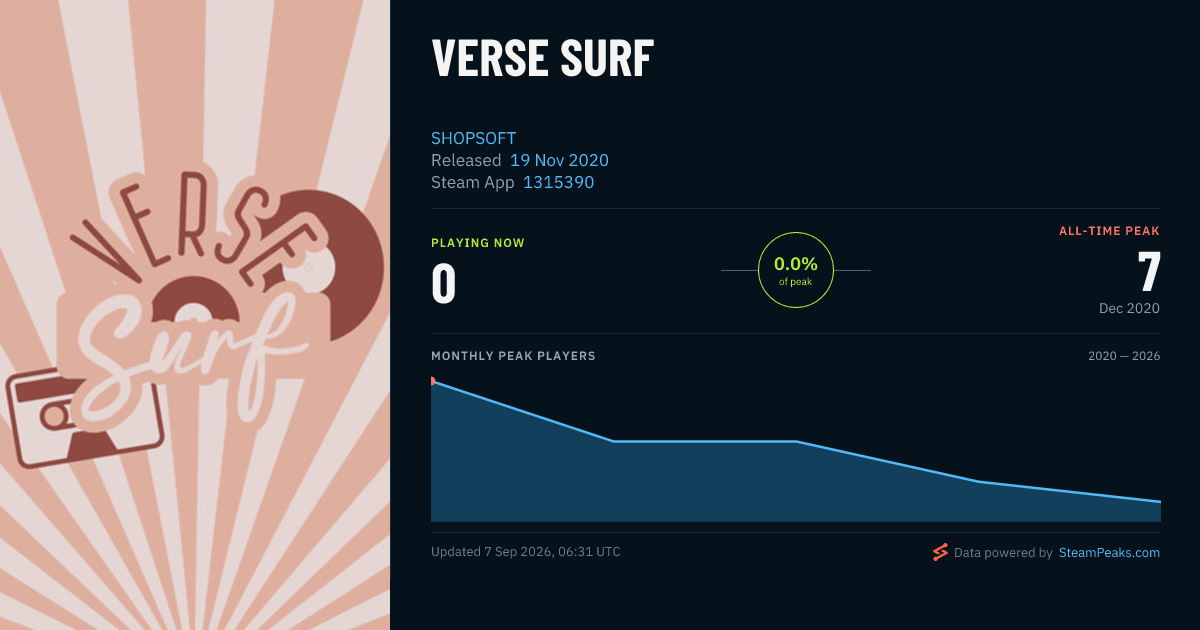This screenshot has width=1200, height=630.
Task: Click the chart's flat middle line segment
Action: (x=705, y=441)
